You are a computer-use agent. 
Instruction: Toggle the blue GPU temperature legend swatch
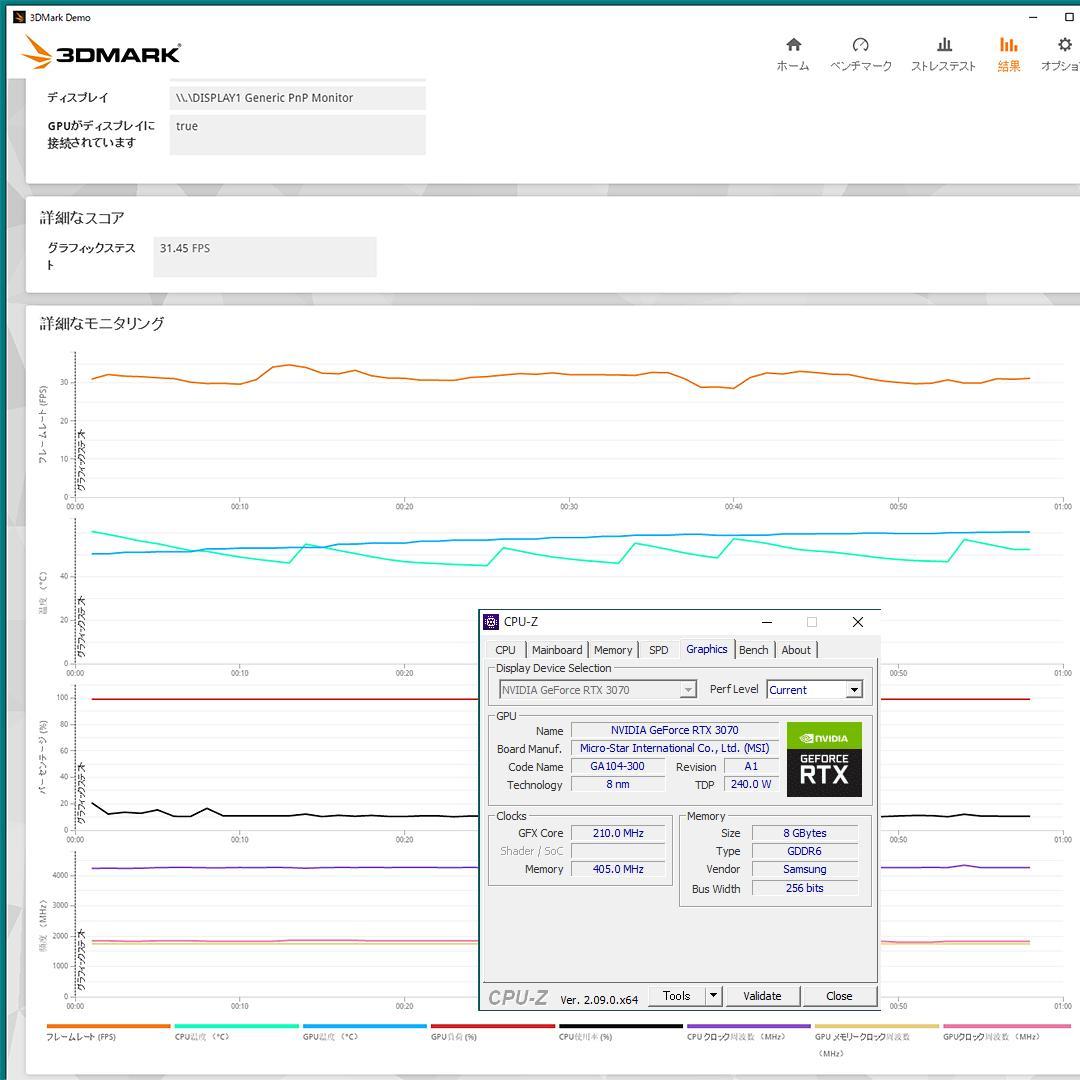[364, 1026]
